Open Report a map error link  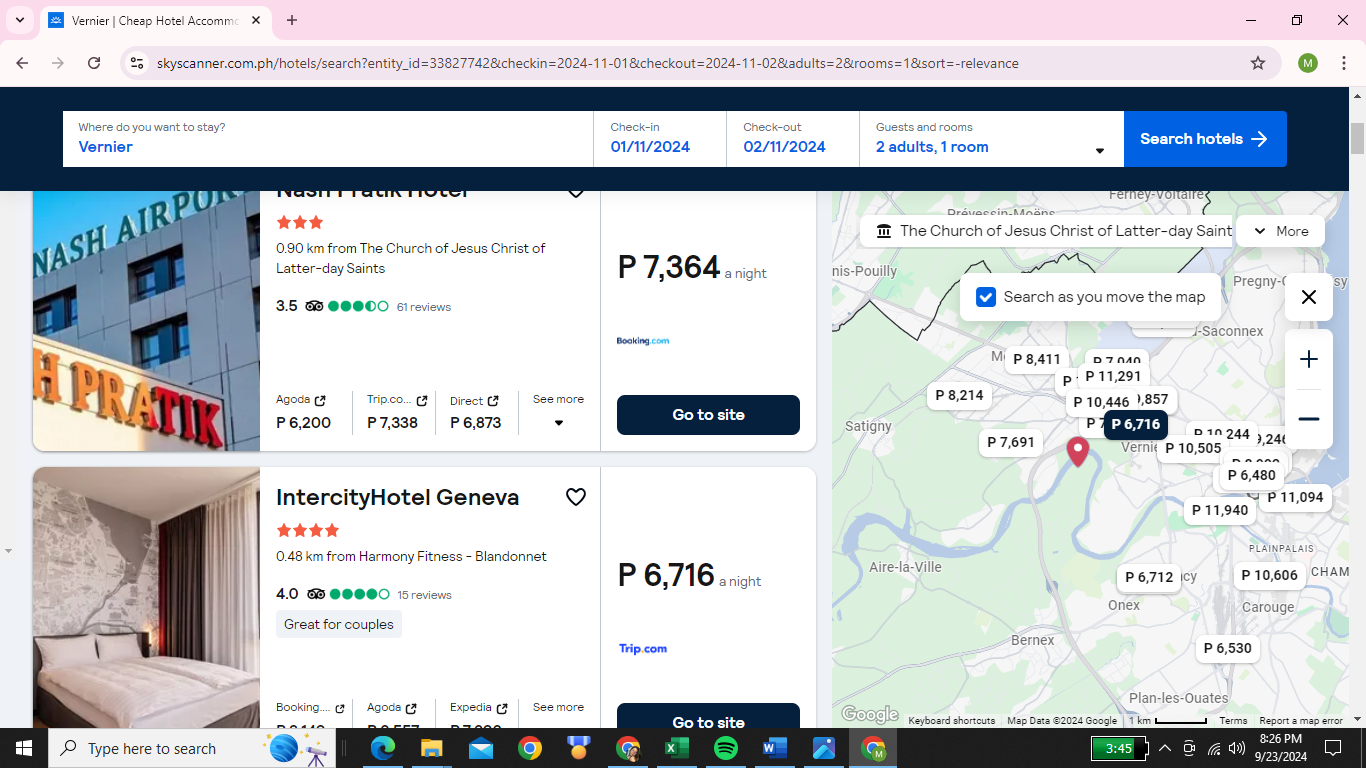(x=1301, y=721)
